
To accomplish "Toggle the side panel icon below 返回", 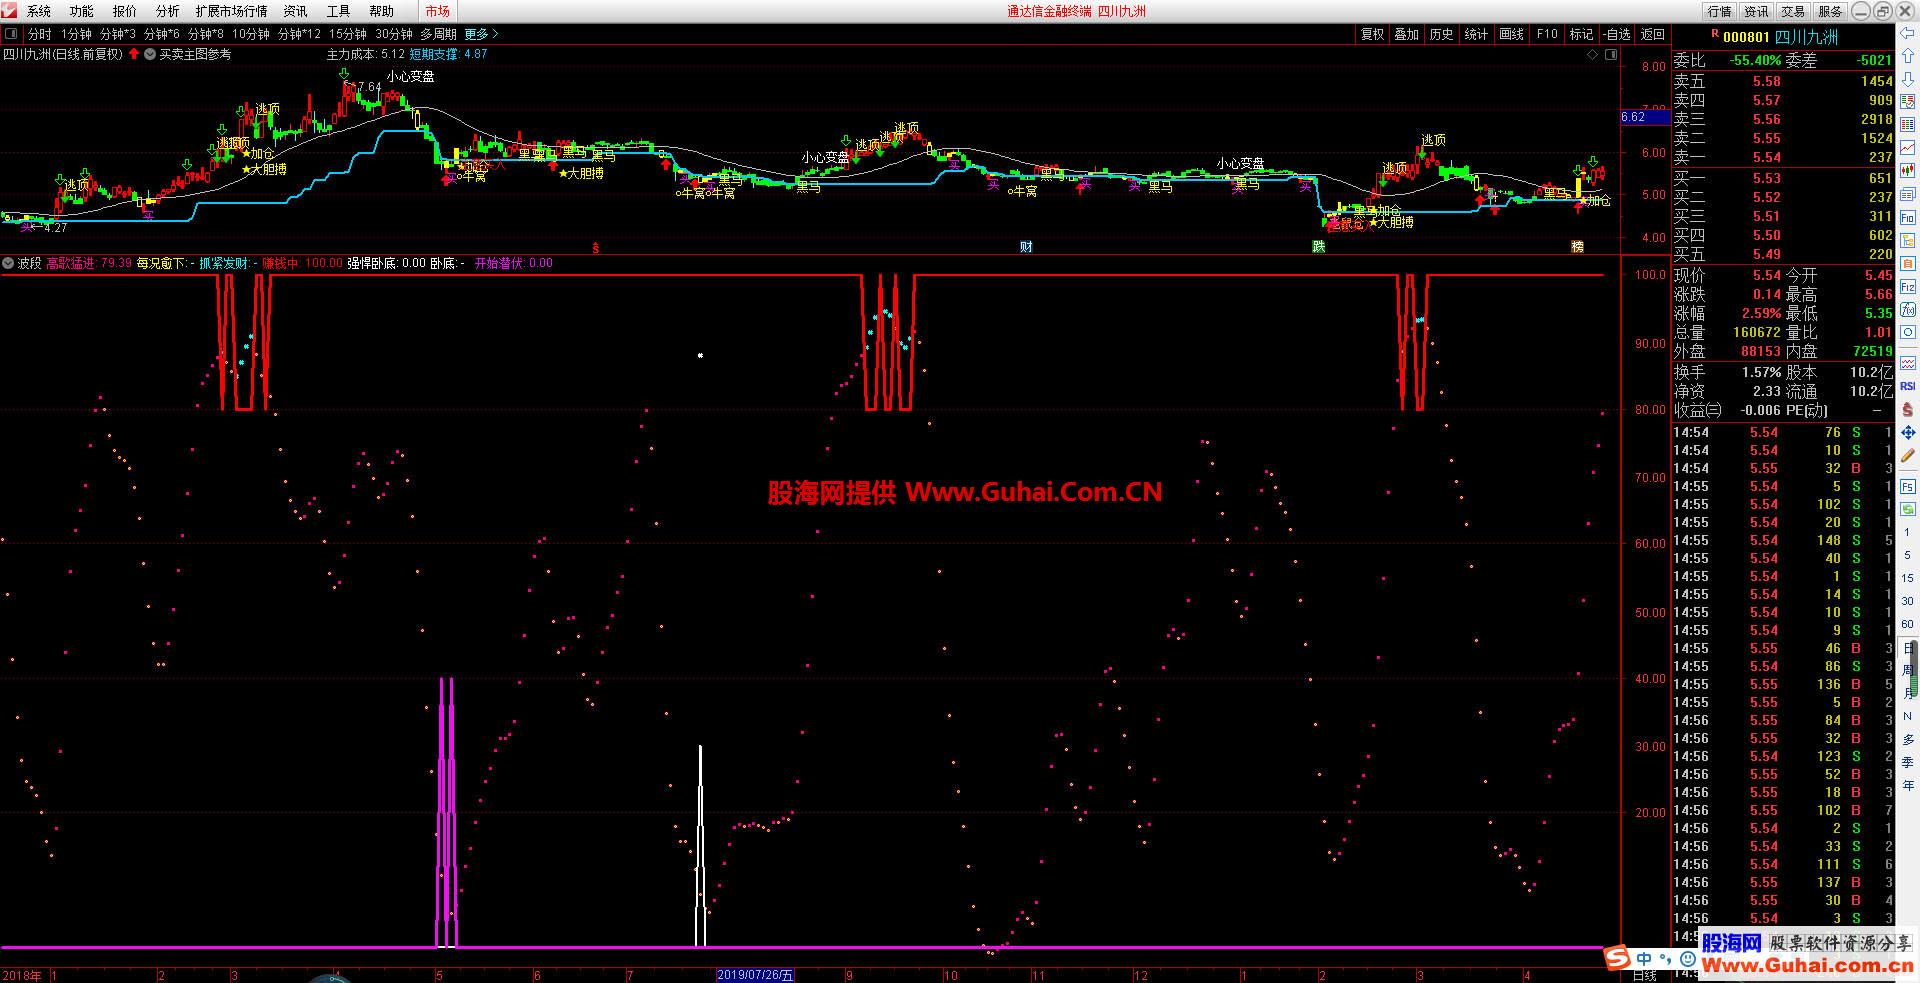I will tap(1611, 54).
